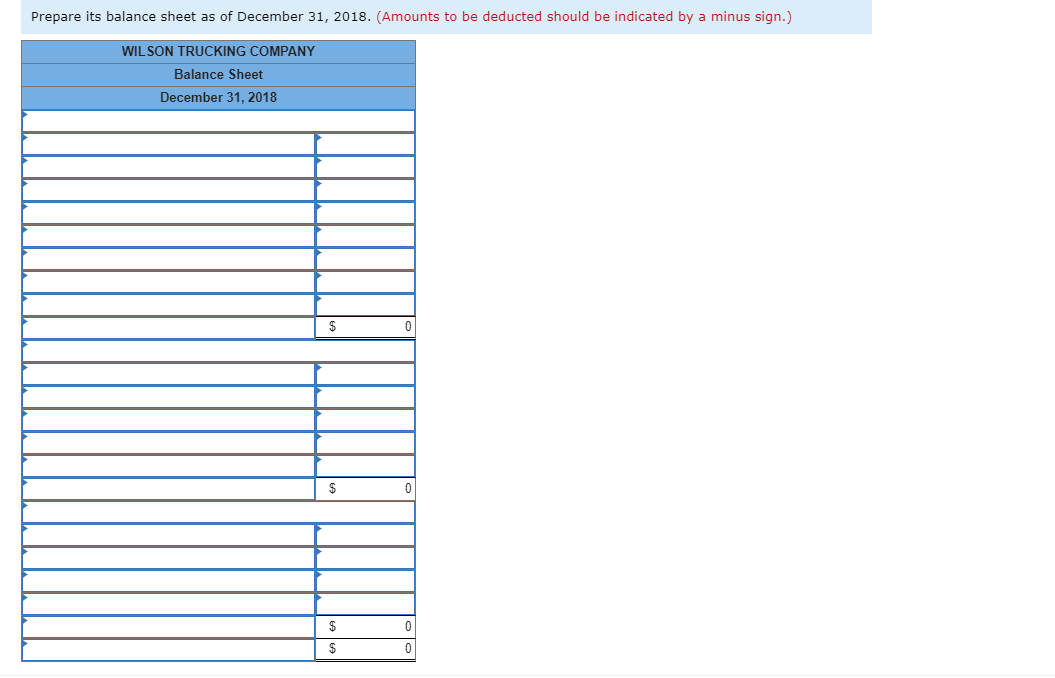Open label dropdown beside the first $ 0 total
Viewport: 1055px width, 678px height.
[169, 328]
